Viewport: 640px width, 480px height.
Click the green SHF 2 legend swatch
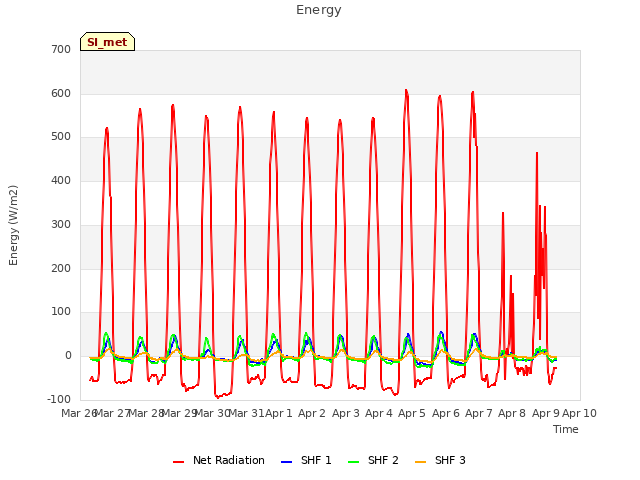[353, 462]
